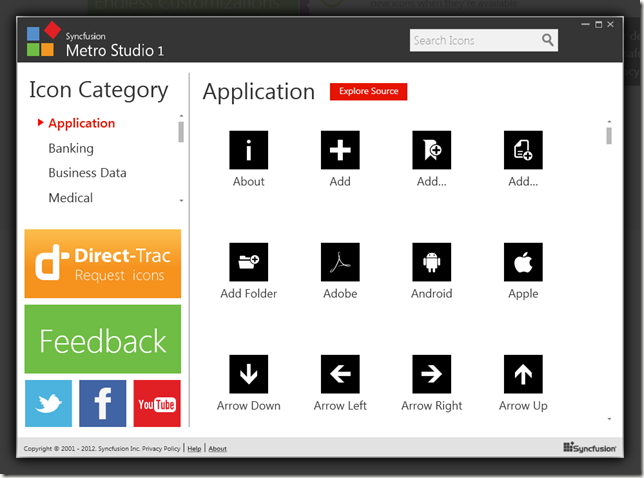Pick the add document icon tile
Screen dimensions: 644x478
pyautogui.click(x=523, y=150)
